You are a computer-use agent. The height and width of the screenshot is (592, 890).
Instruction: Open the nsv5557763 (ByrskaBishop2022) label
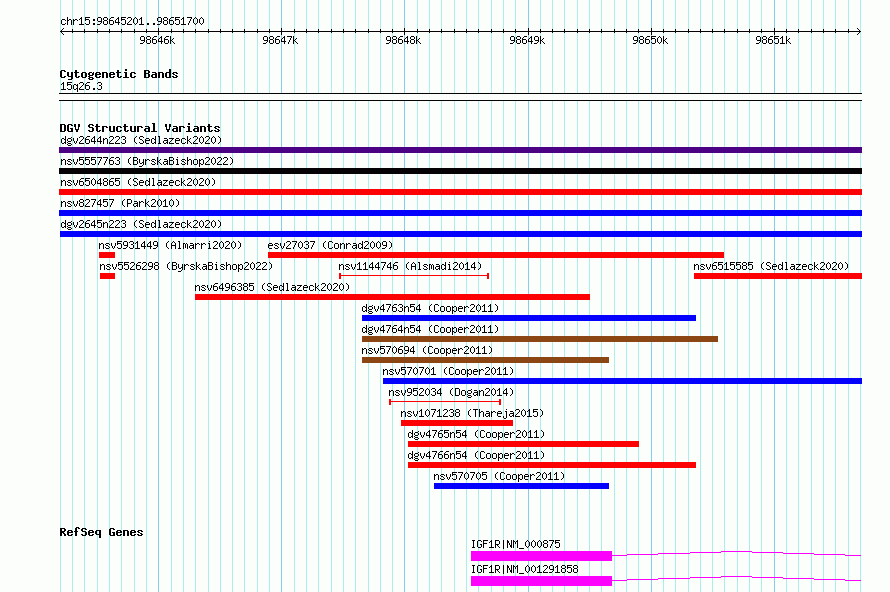[x=147, y=161]
